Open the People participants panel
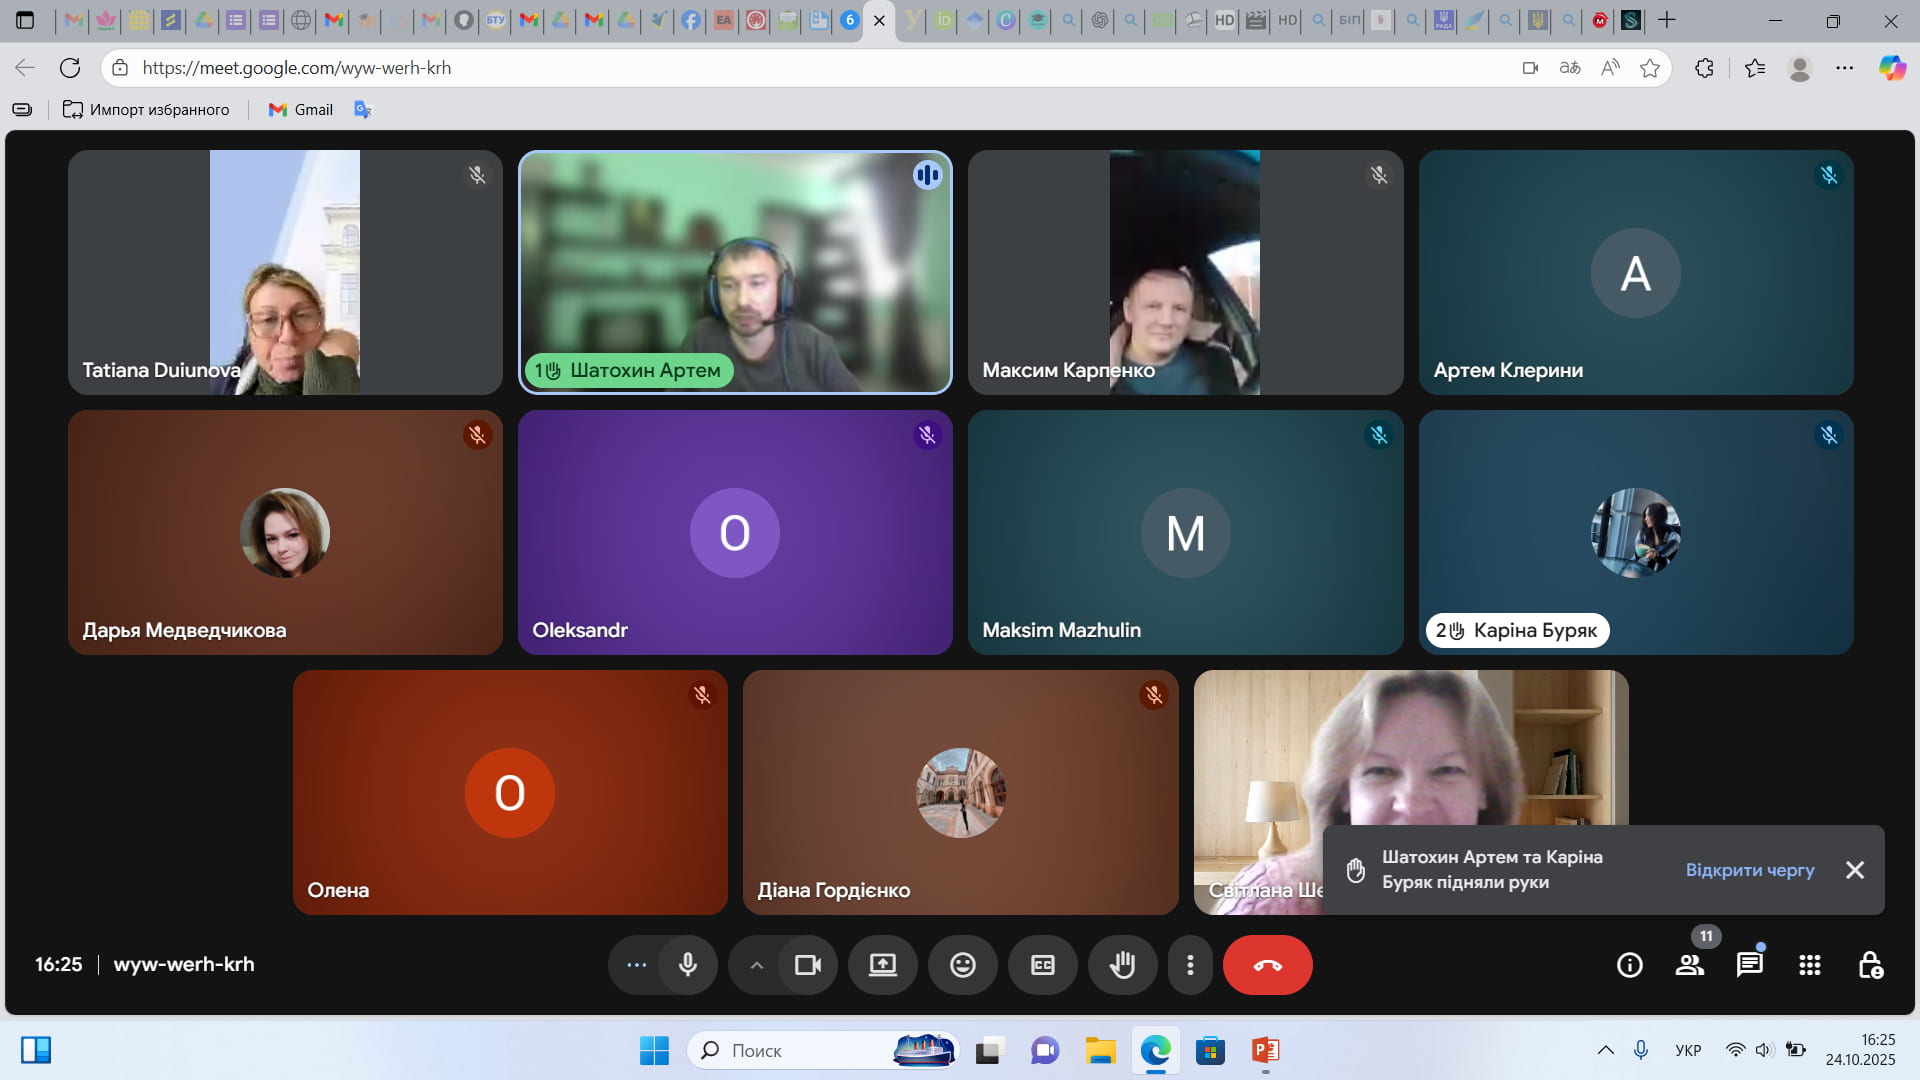The width and height of the screenshot is (1920, 1080). 1690,965
